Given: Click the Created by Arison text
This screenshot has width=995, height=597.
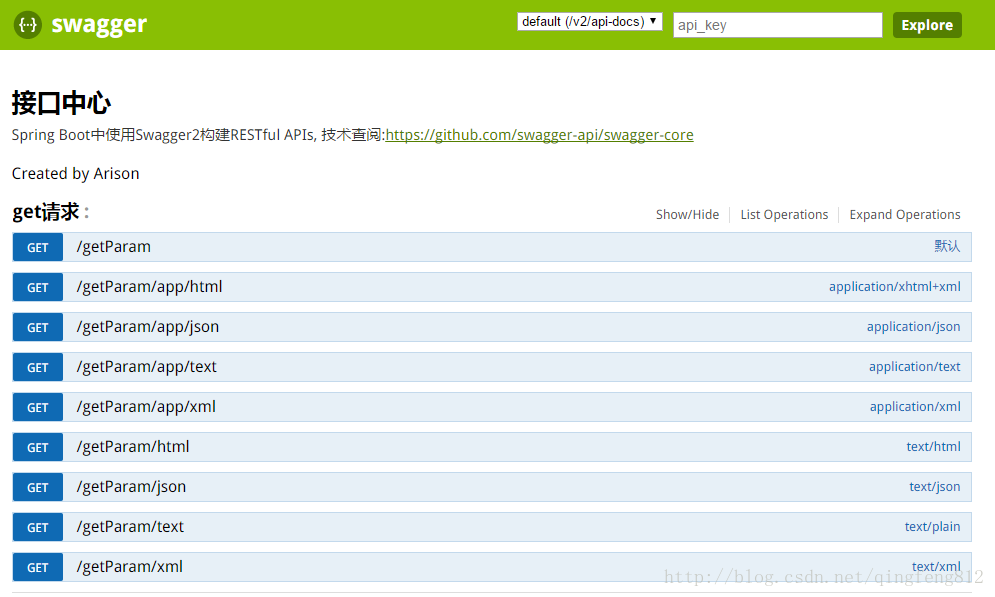Looking at the screenshot, I should tap(76, 174).
